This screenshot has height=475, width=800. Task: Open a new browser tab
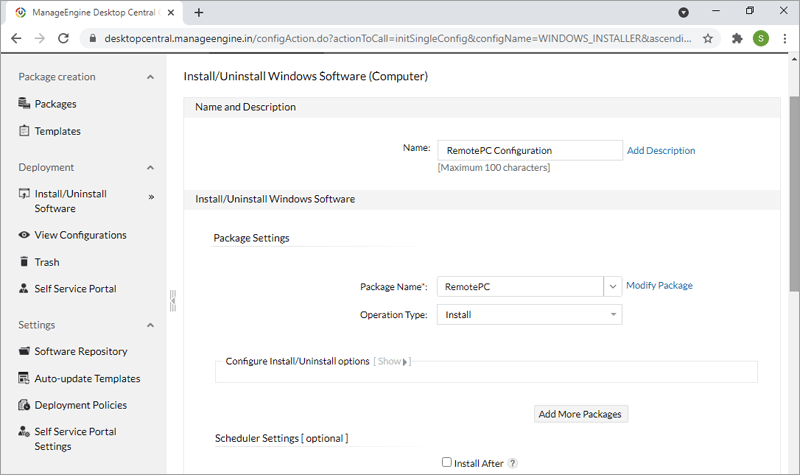point(199,12)
